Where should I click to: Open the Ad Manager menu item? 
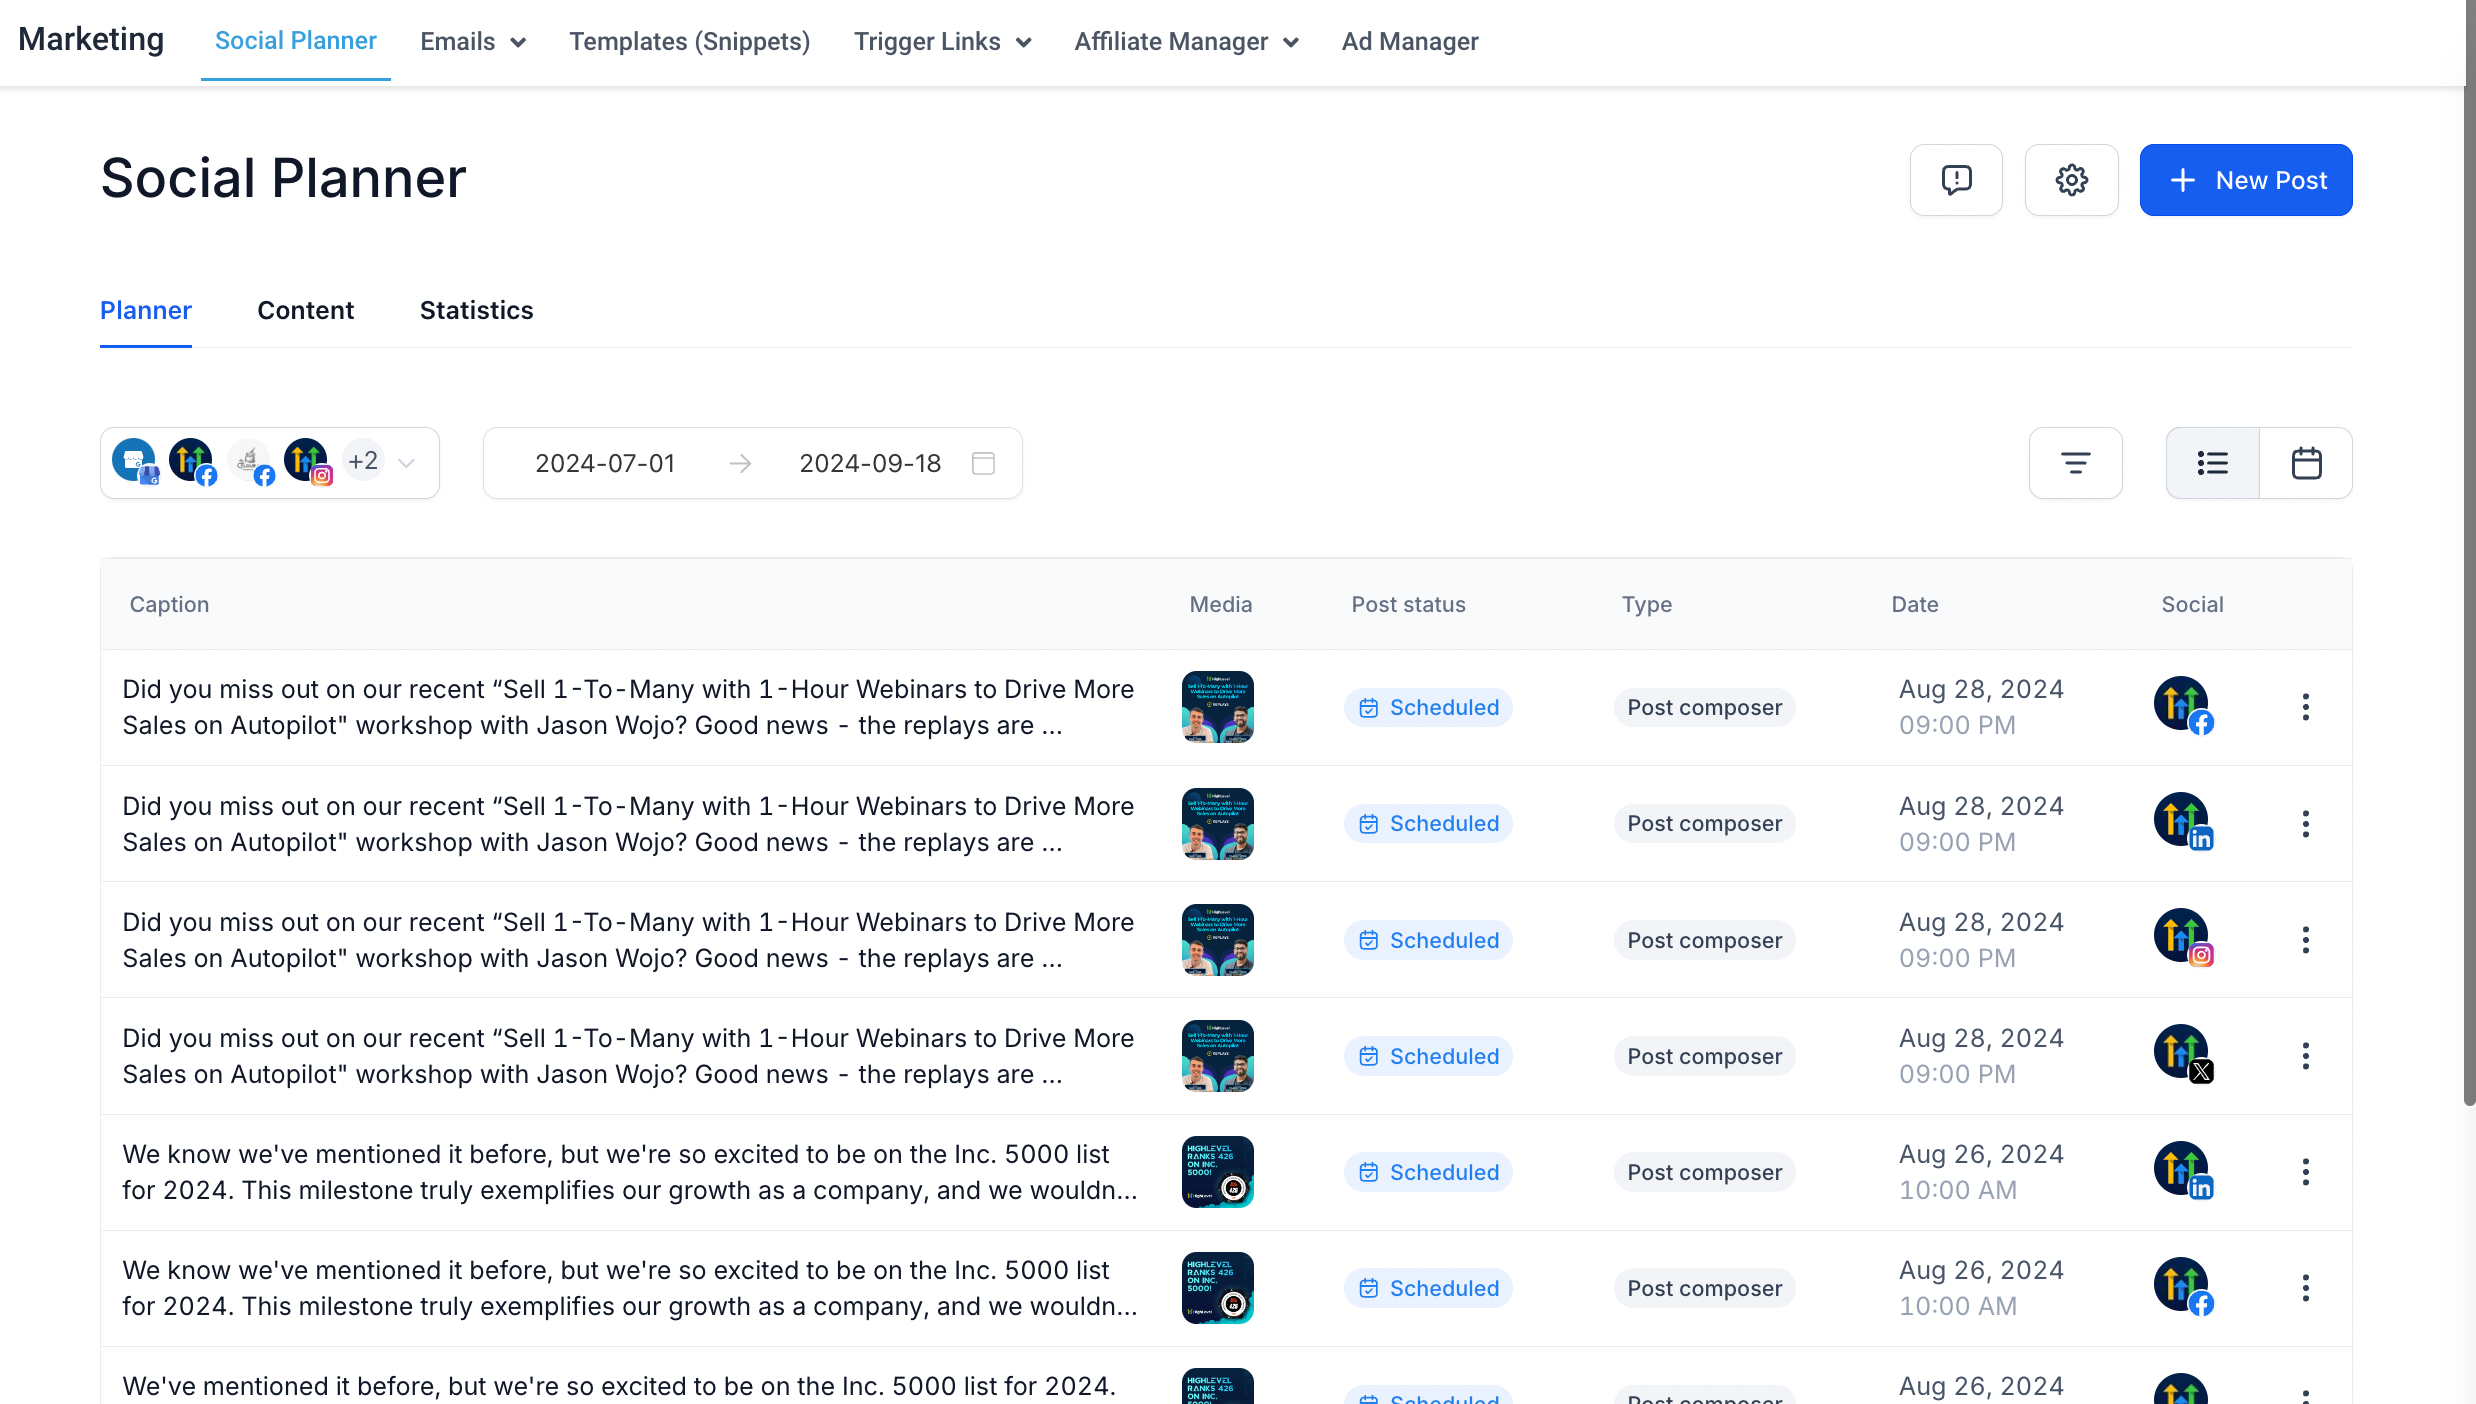(x=1410, y=42)
